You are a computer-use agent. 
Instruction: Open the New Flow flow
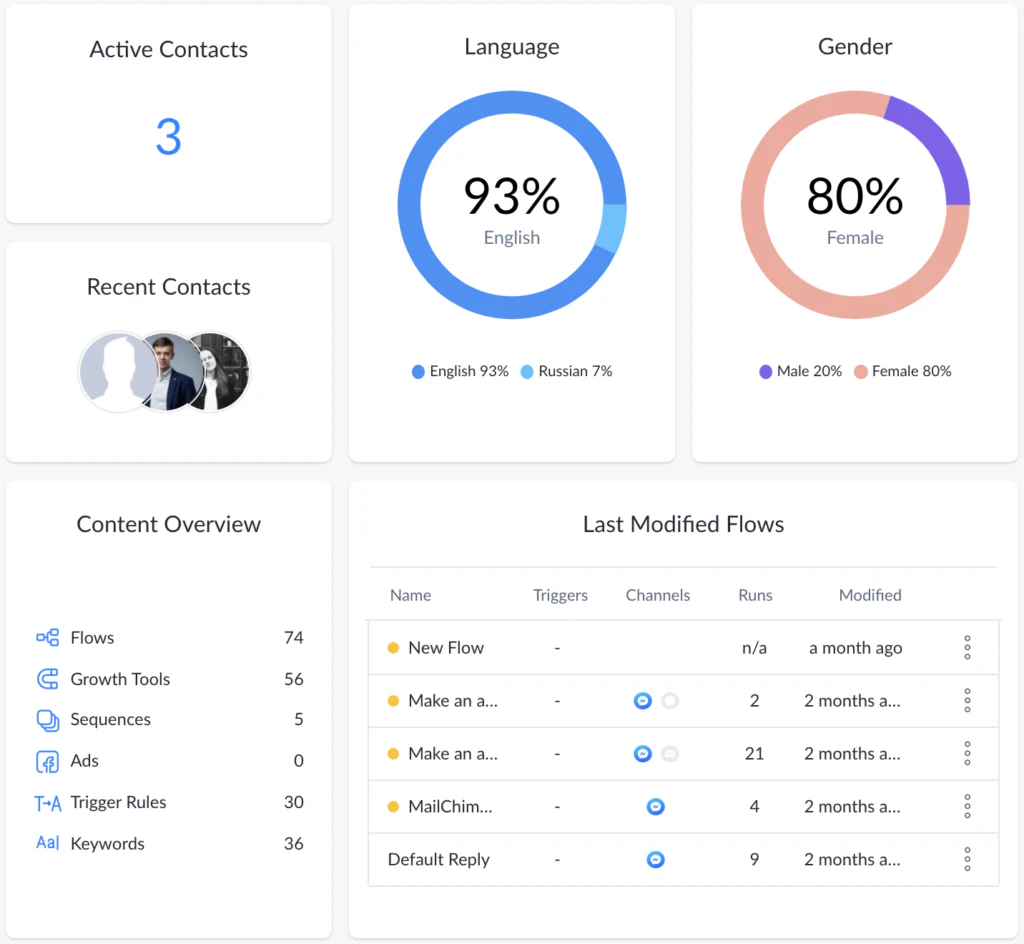[x=445, y=648]
